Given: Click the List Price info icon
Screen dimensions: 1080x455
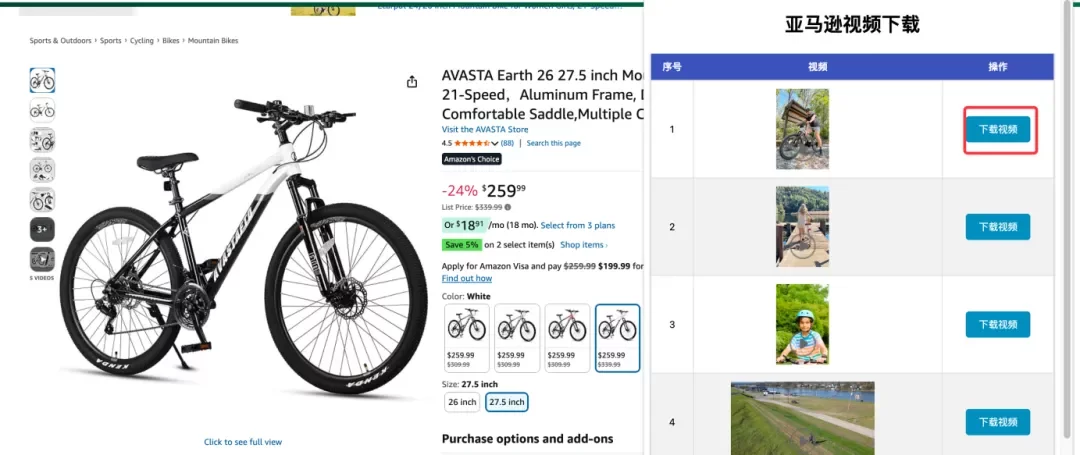Looking at the screenshot, I should 508,207.
